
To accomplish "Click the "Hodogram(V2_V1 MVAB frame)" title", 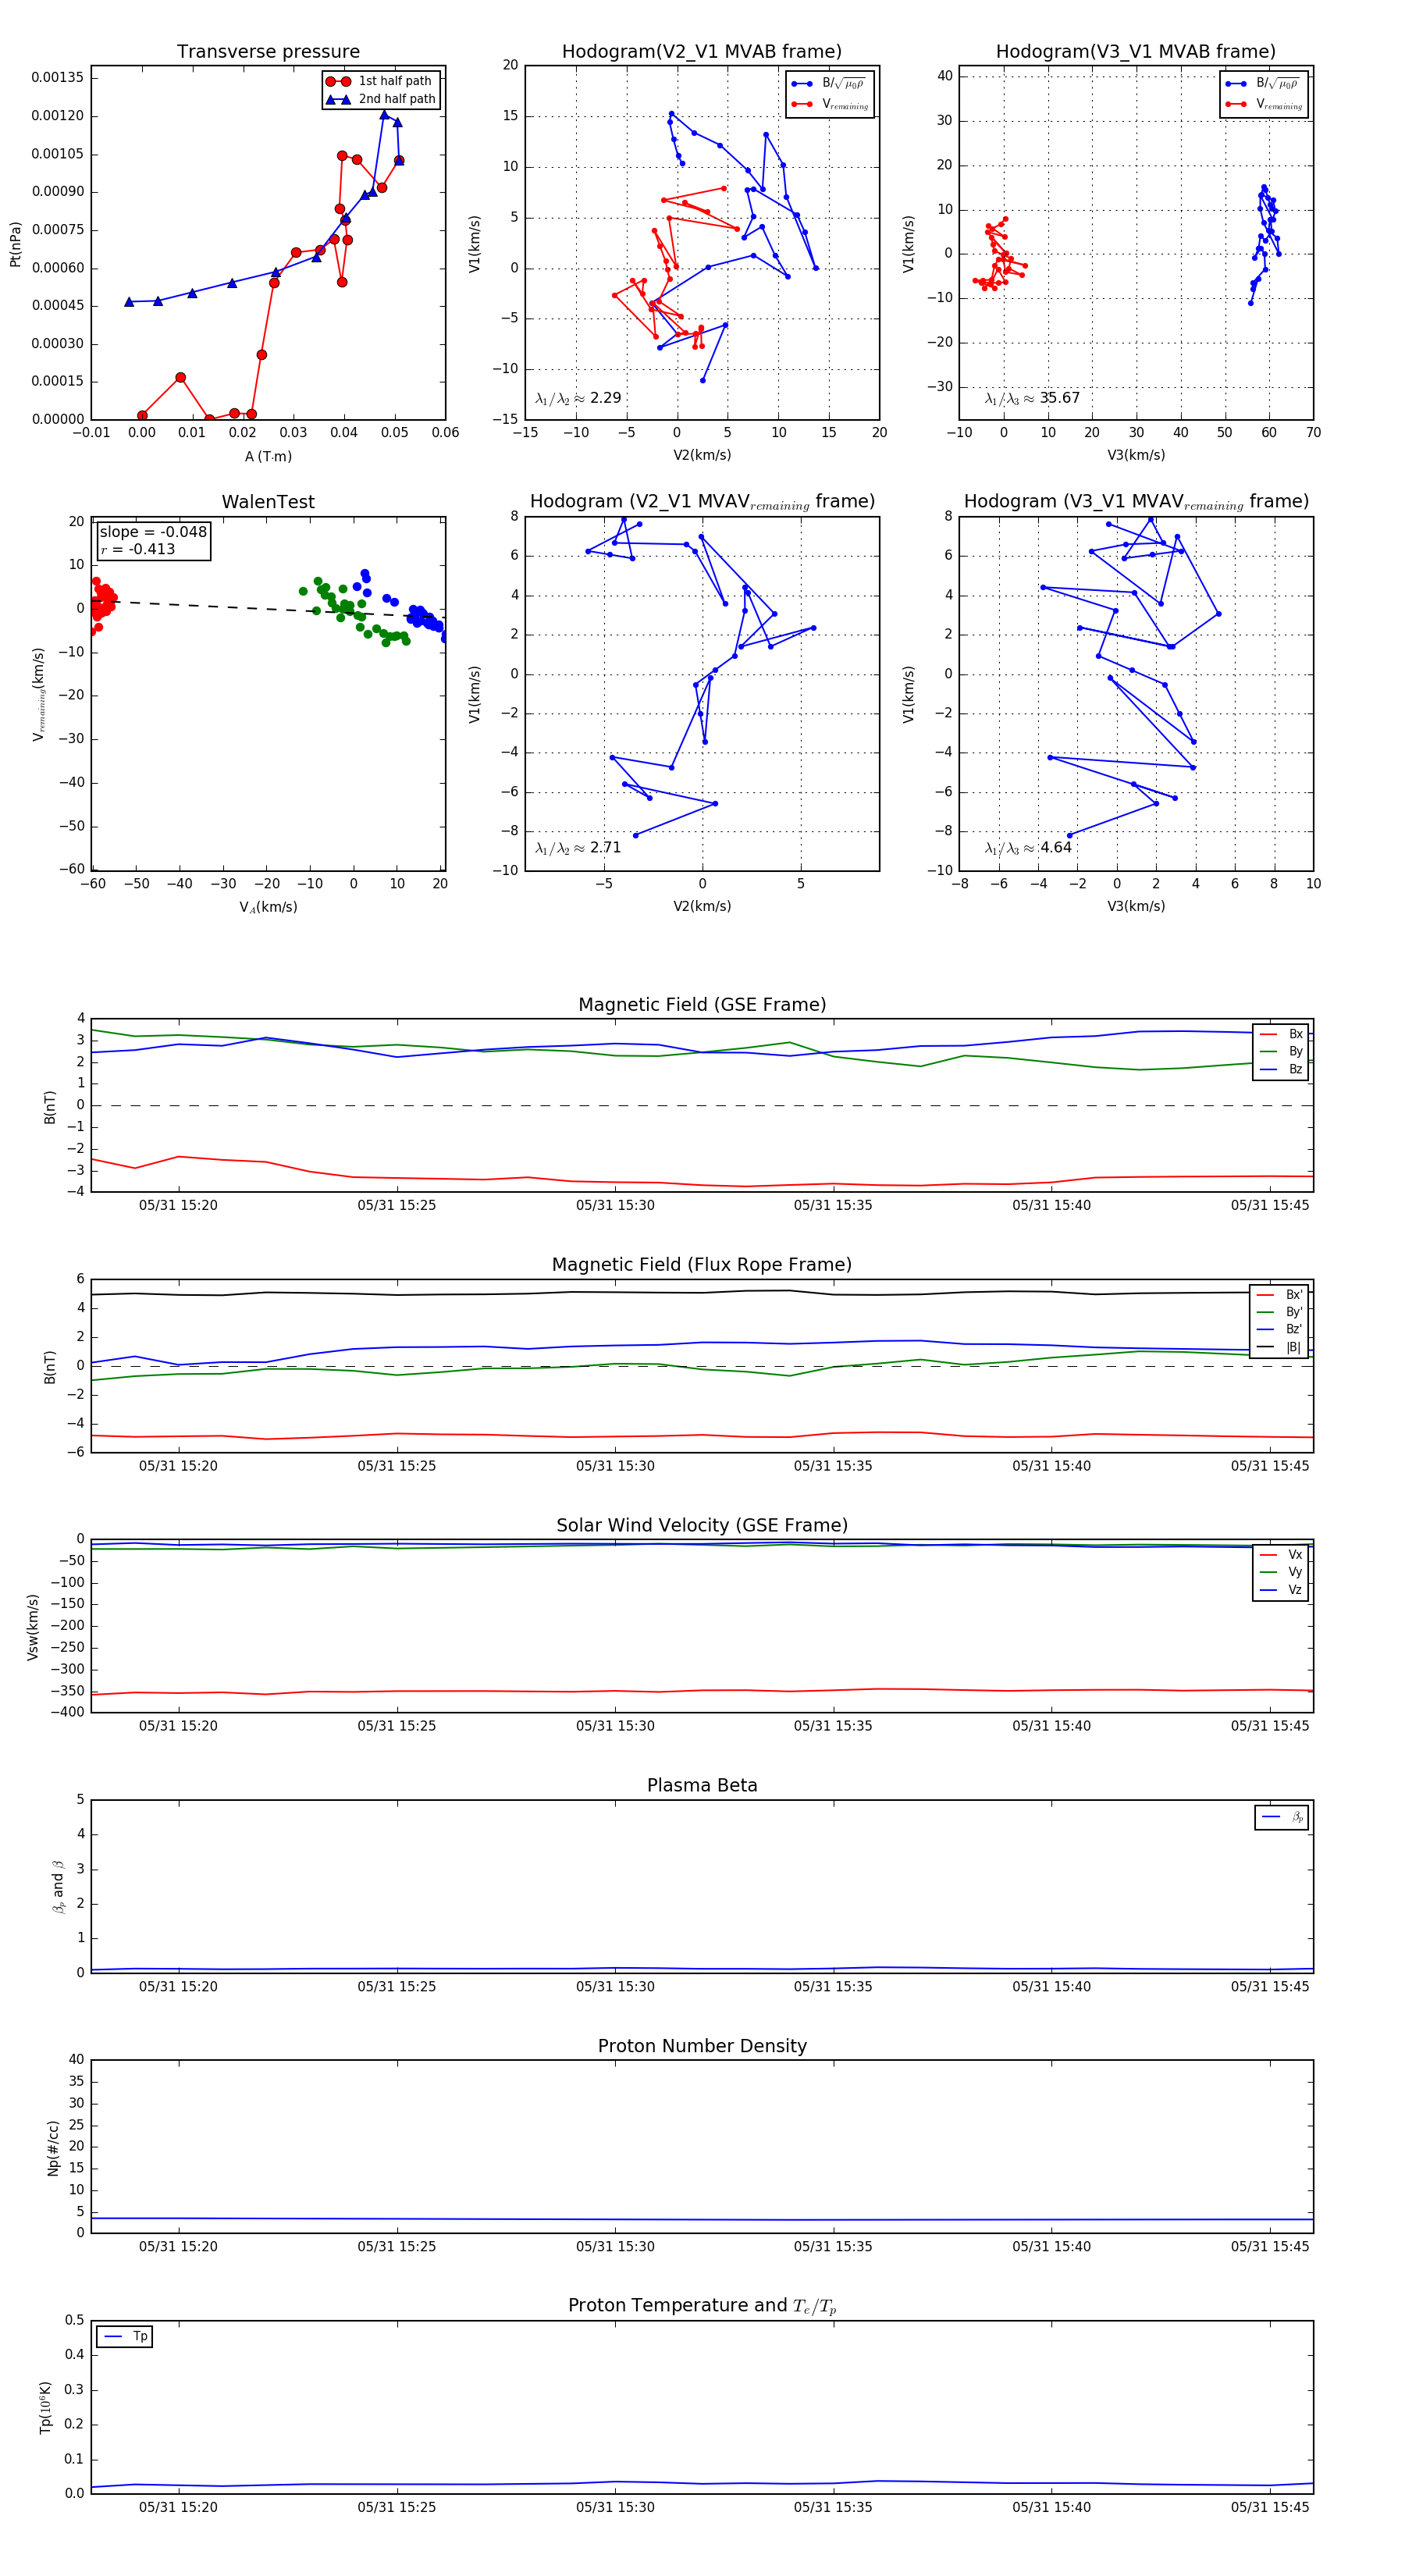I will [x=702, y=52].
